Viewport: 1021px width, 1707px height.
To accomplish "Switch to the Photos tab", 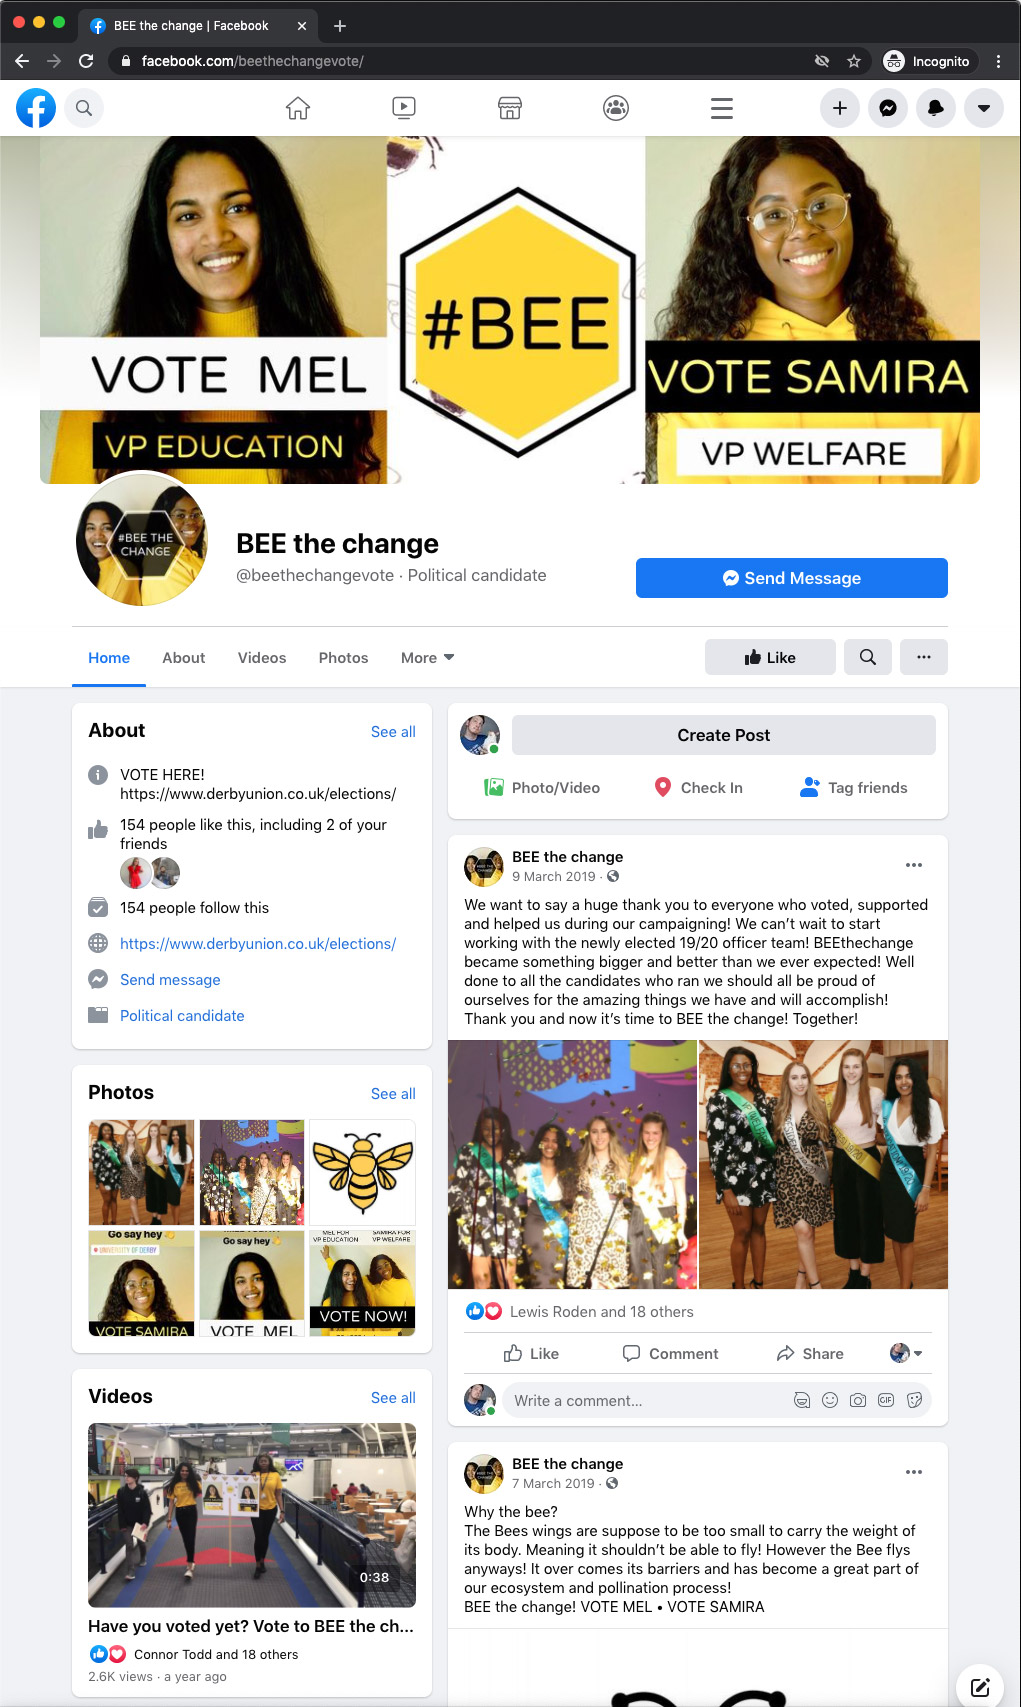I will point(343,657).
